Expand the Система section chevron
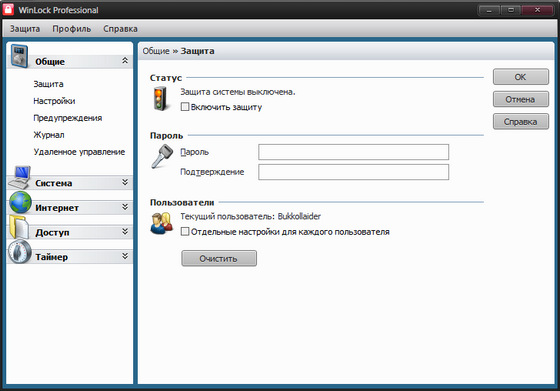 125,182
